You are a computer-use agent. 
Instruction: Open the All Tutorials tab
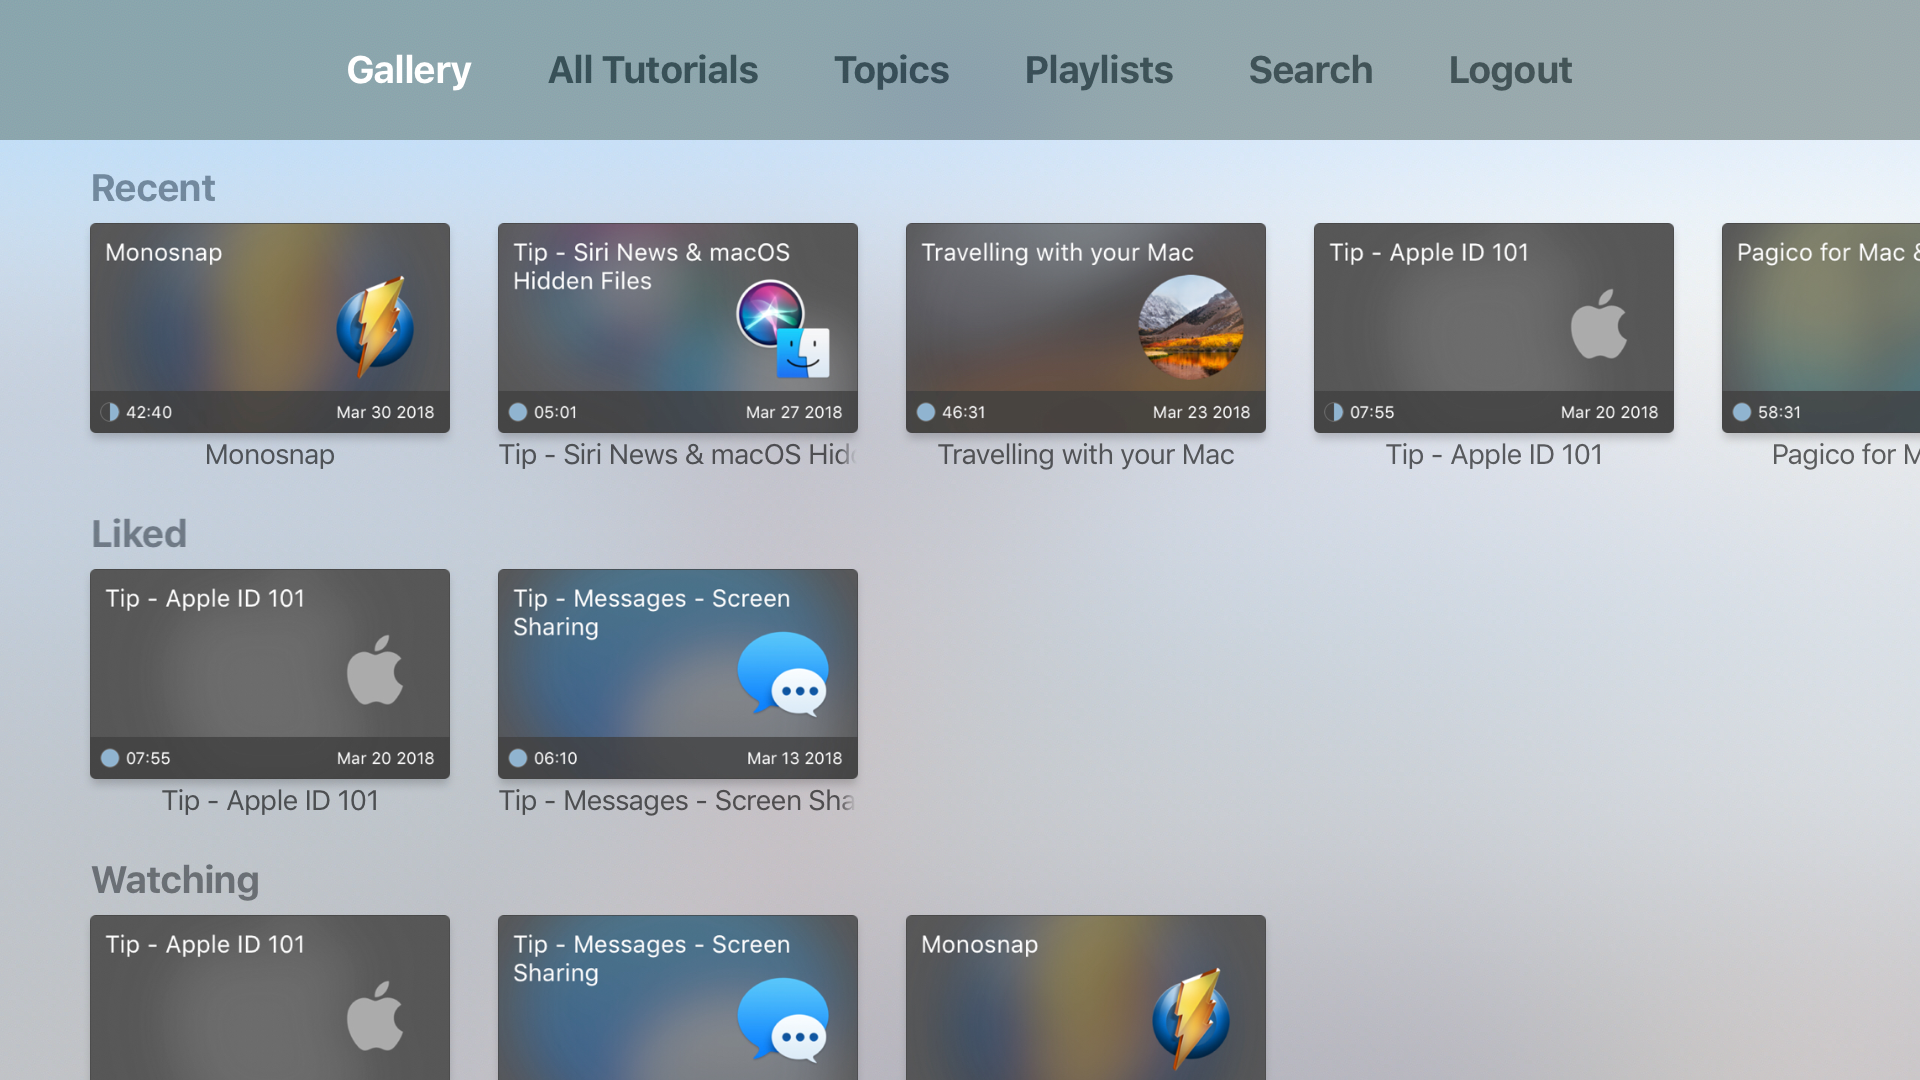pyautogui.click(x=652, y=70)
